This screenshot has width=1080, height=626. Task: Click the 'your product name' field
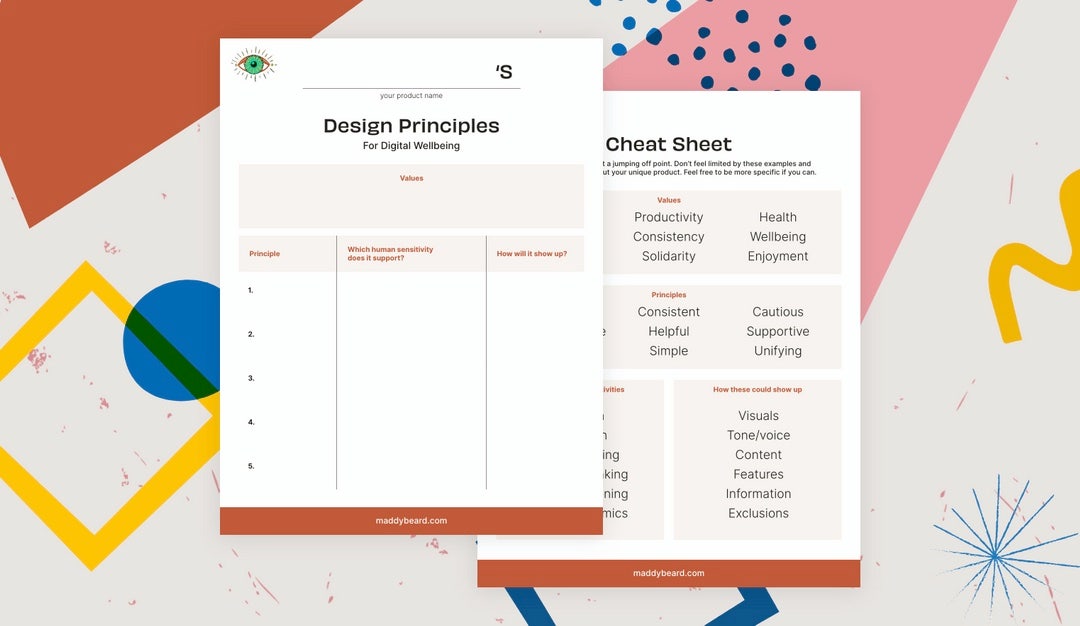click(x=410, y=96)
